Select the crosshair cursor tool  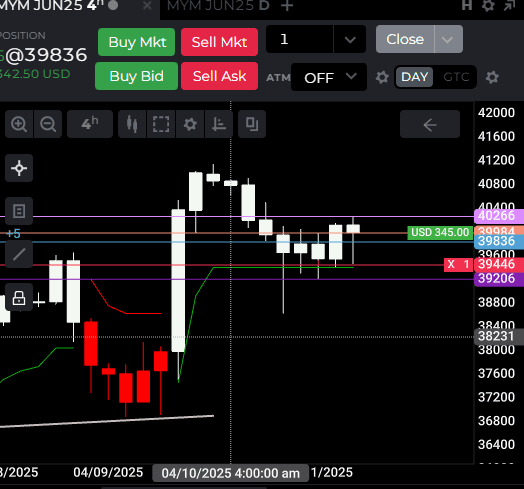tap(19, 168)
